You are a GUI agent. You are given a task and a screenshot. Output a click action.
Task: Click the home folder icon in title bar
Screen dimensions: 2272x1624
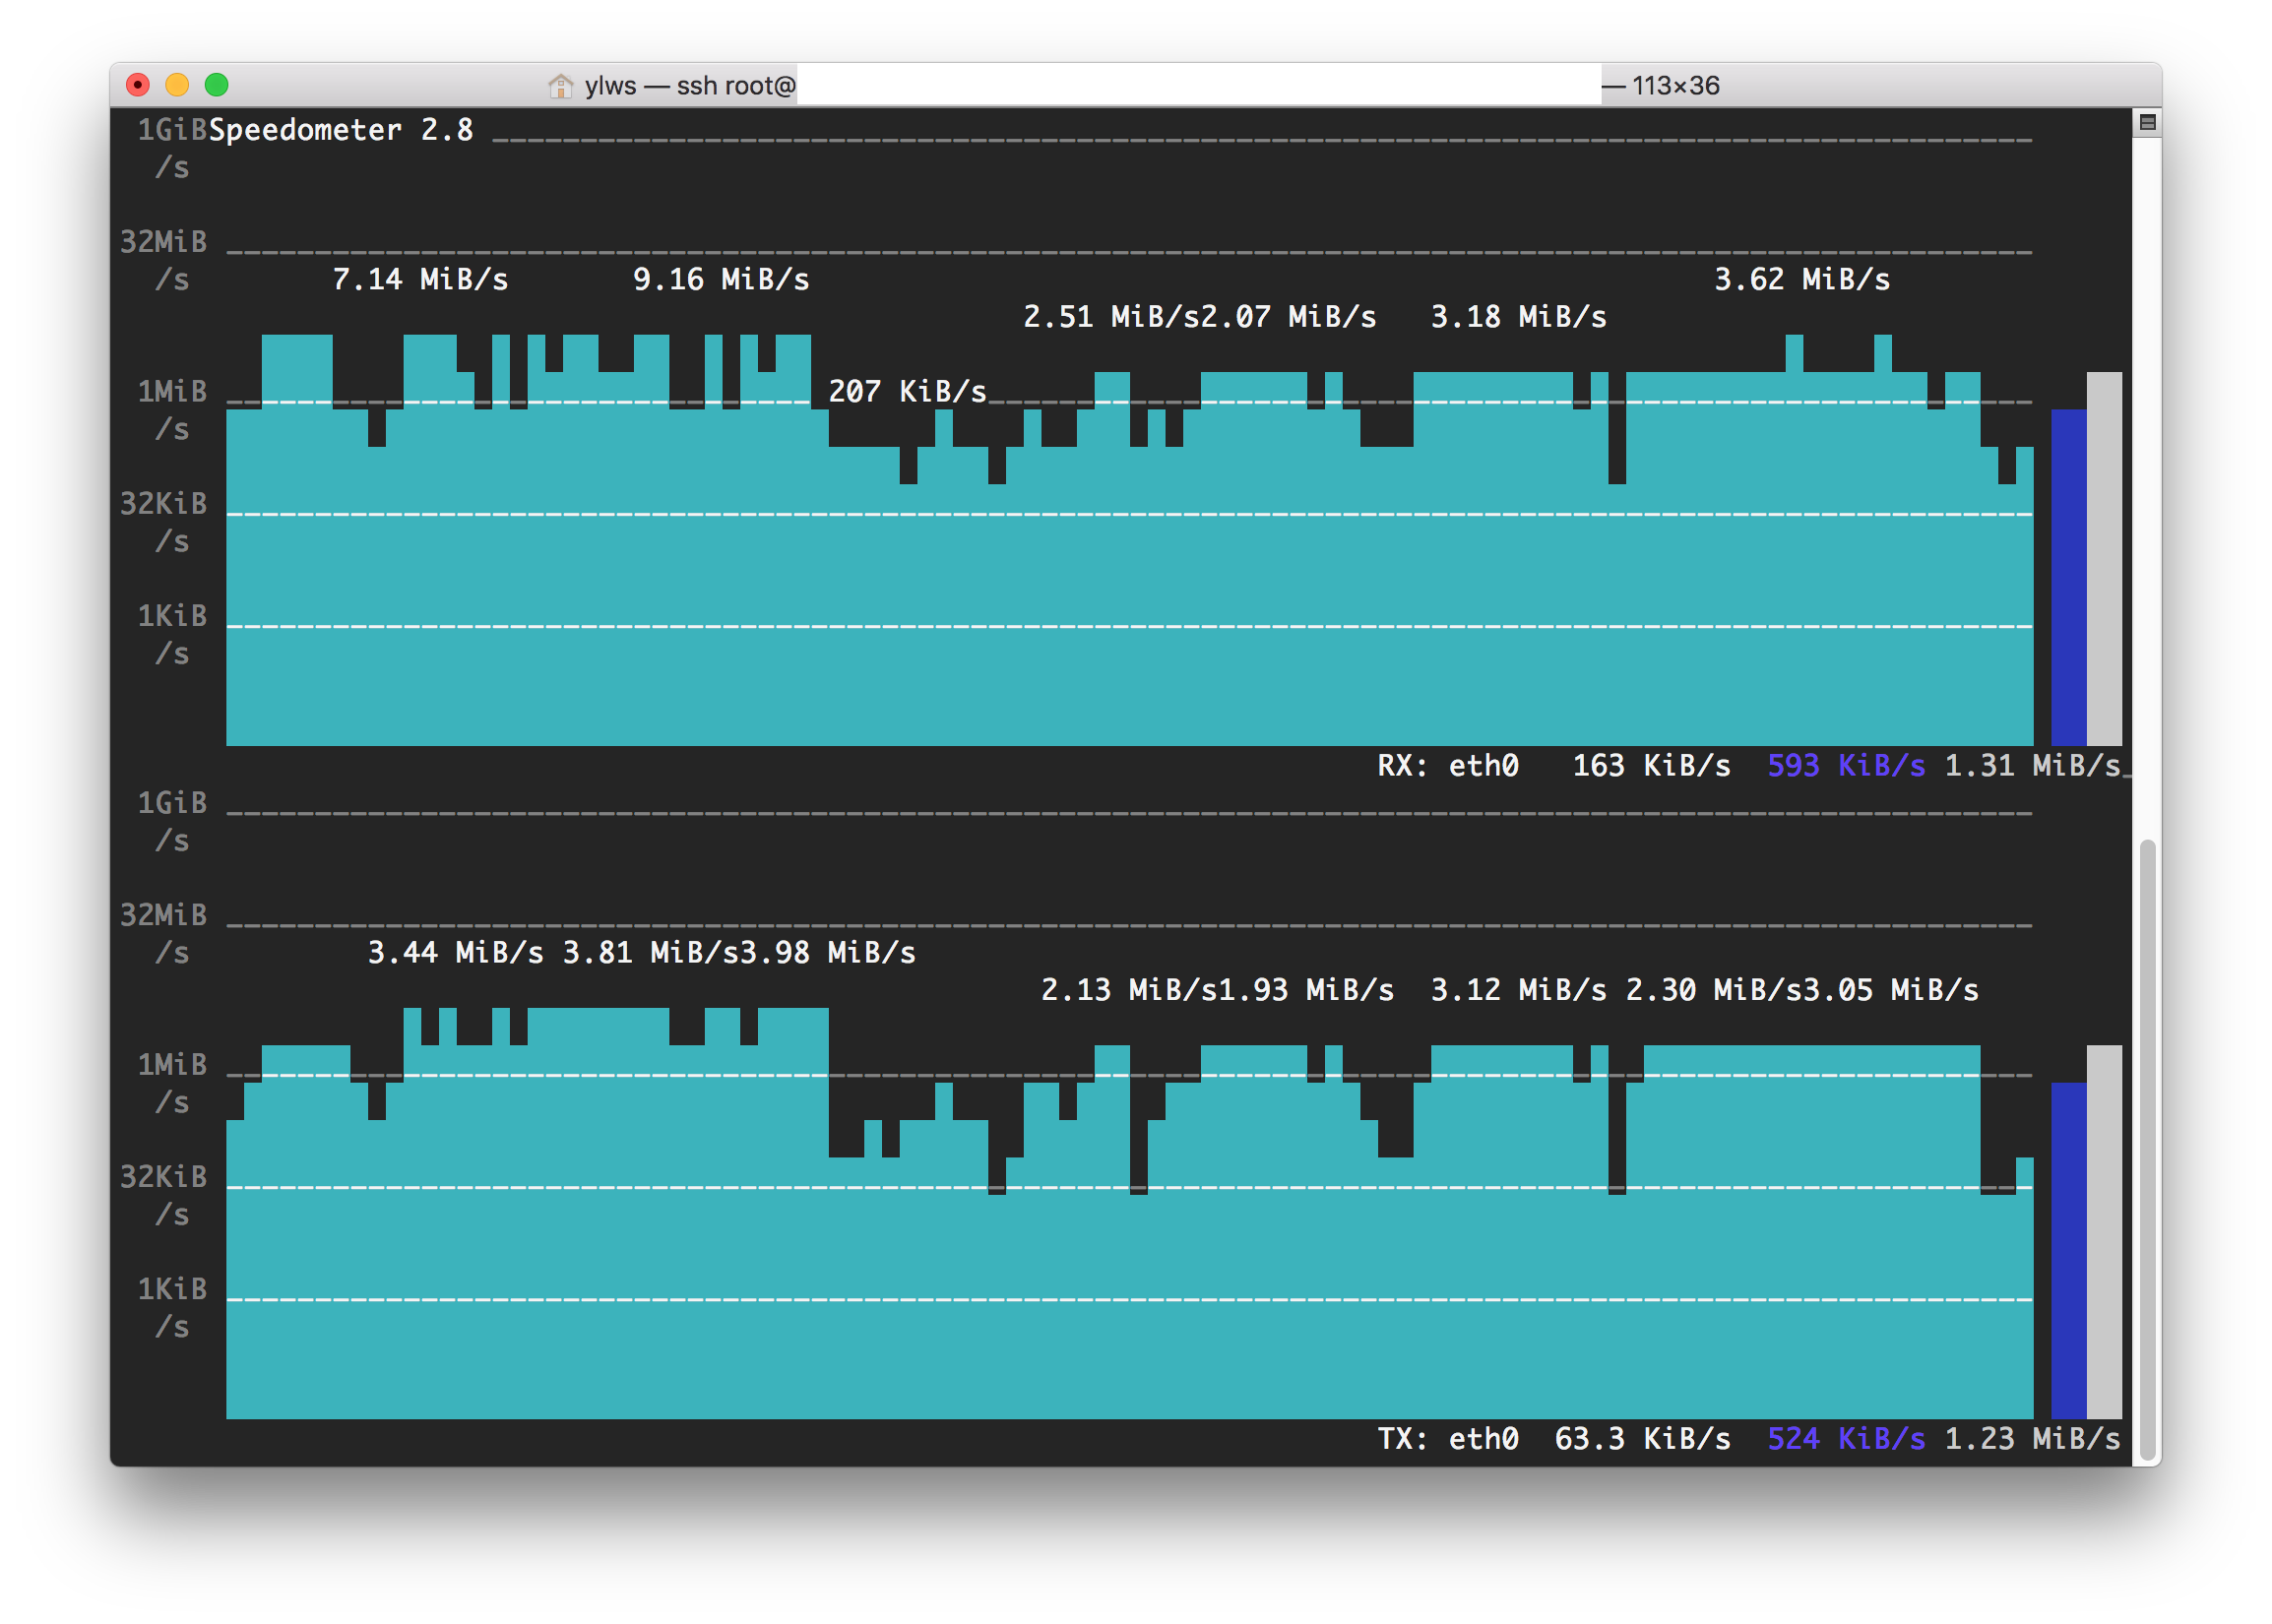point(560,86)
